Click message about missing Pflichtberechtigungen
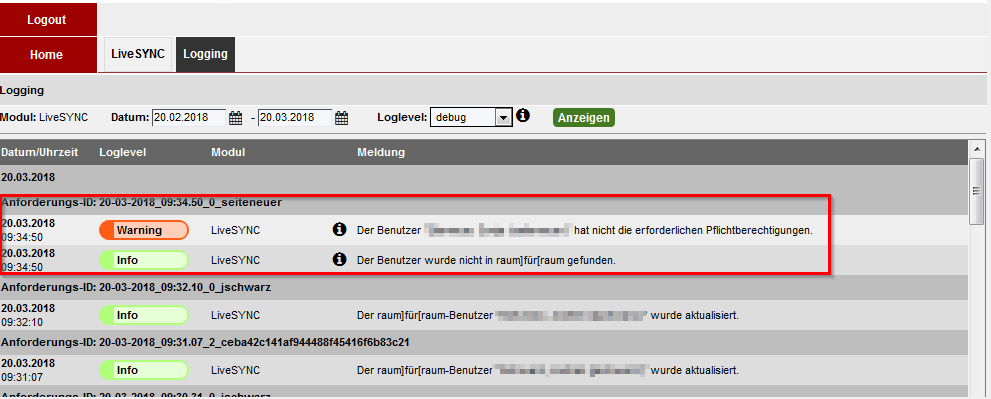The width and height of the screenshot is (991, 399). tap(585, 231)
